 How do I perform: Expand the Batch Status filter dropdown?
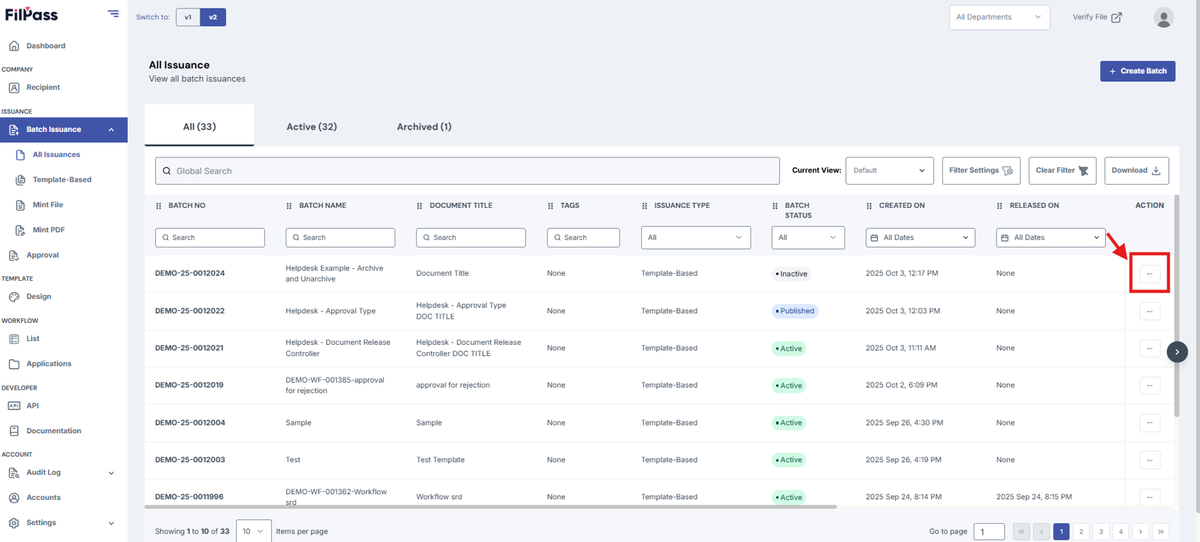coord(808,237)
